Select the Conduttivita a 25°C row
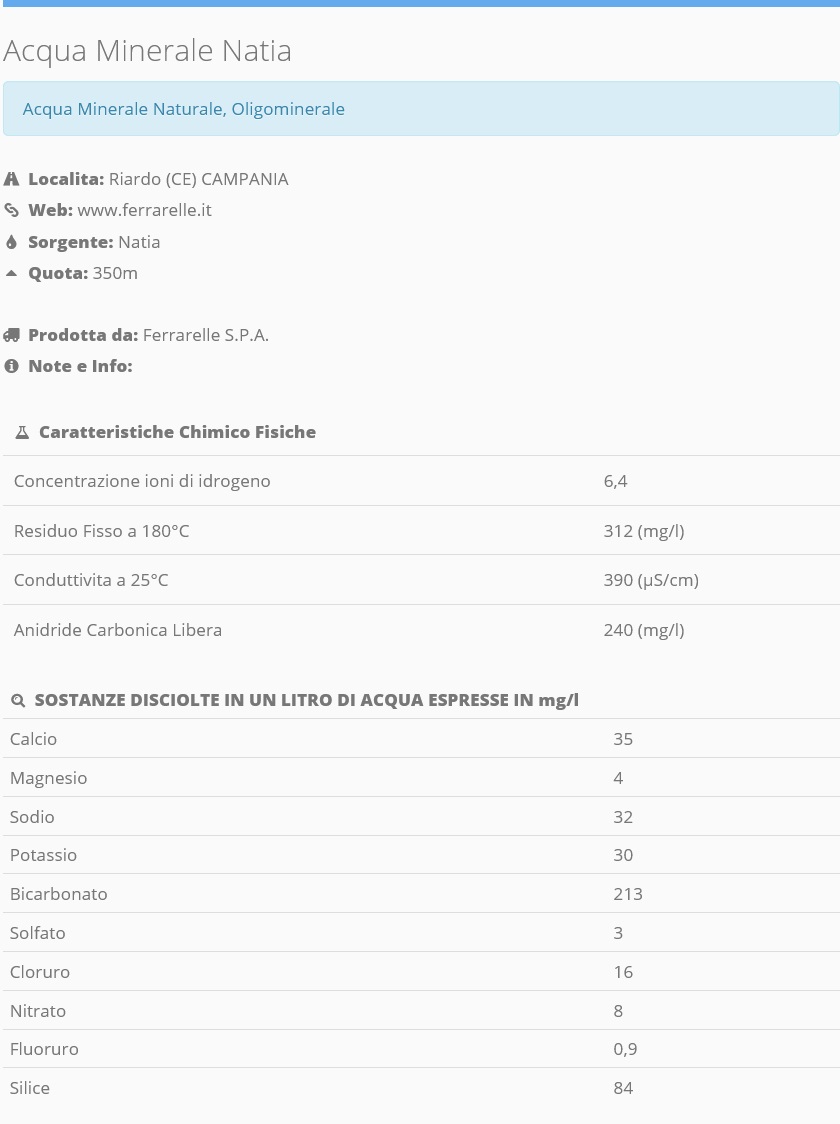 coord(421,580)
